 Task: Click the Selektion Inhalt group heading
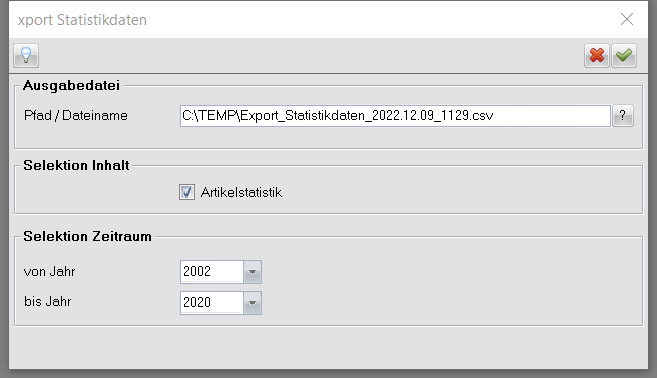pyautogui.click(x=76, y=165)
